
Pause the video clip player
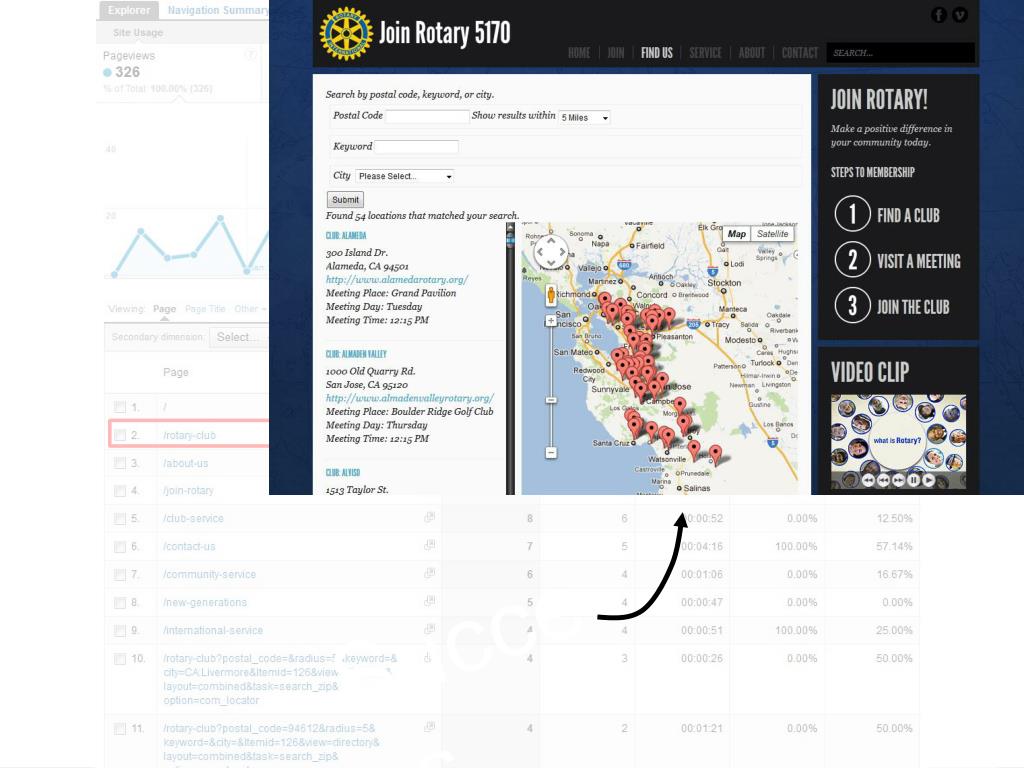[913, 481]
